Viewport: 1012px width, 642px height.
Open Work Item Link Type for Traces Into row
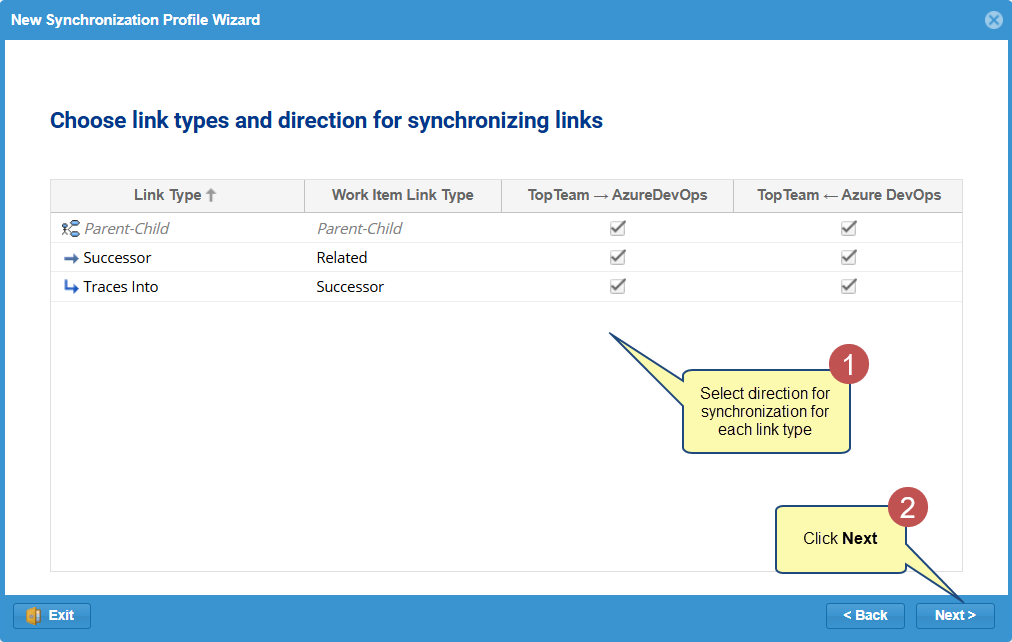(x=350, y=287)
